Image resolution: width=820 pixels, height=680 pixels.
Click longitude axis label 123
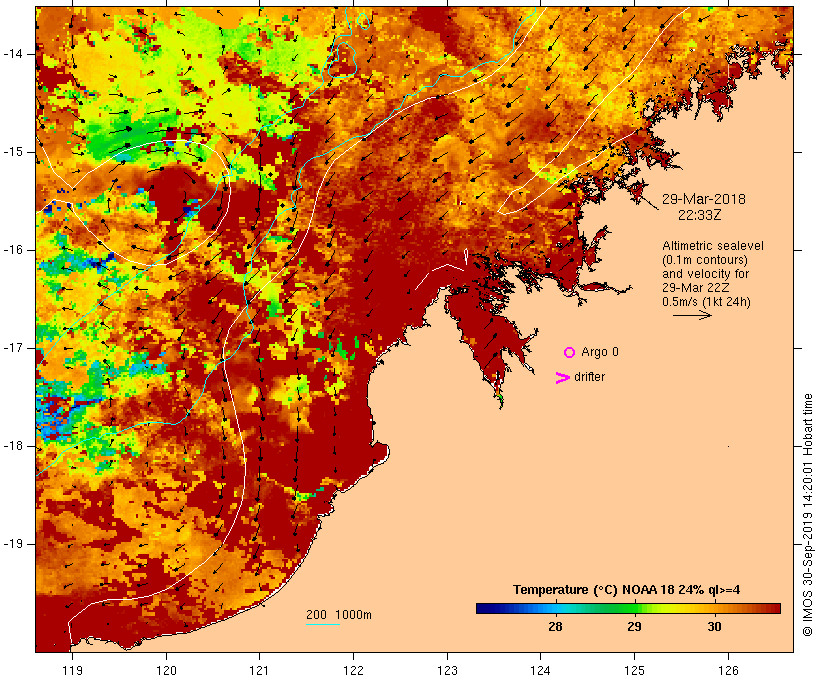(447, 670)
